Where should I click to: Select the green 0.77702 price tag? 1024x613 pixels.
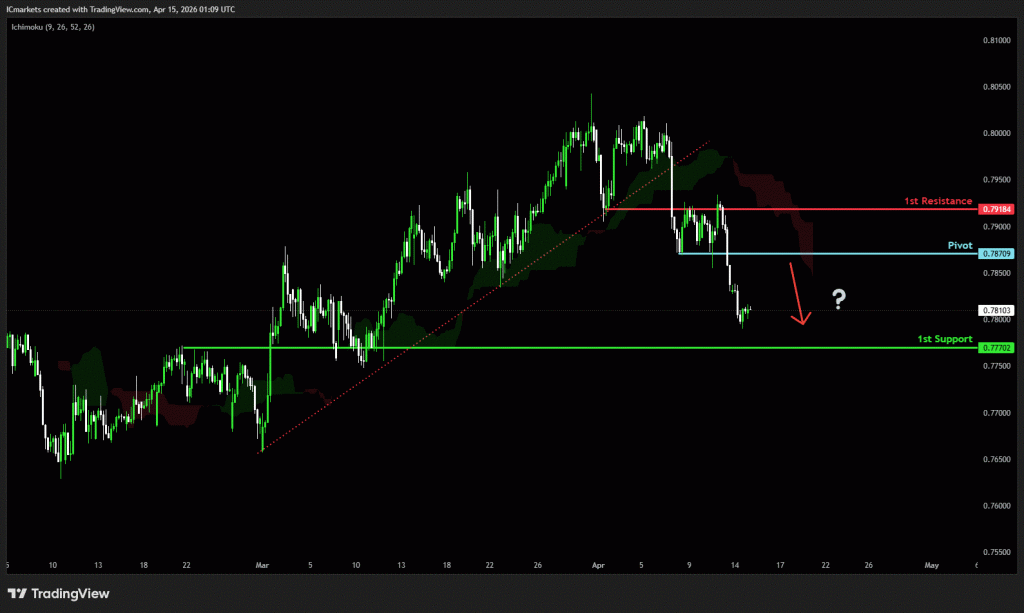click(997, 348)
